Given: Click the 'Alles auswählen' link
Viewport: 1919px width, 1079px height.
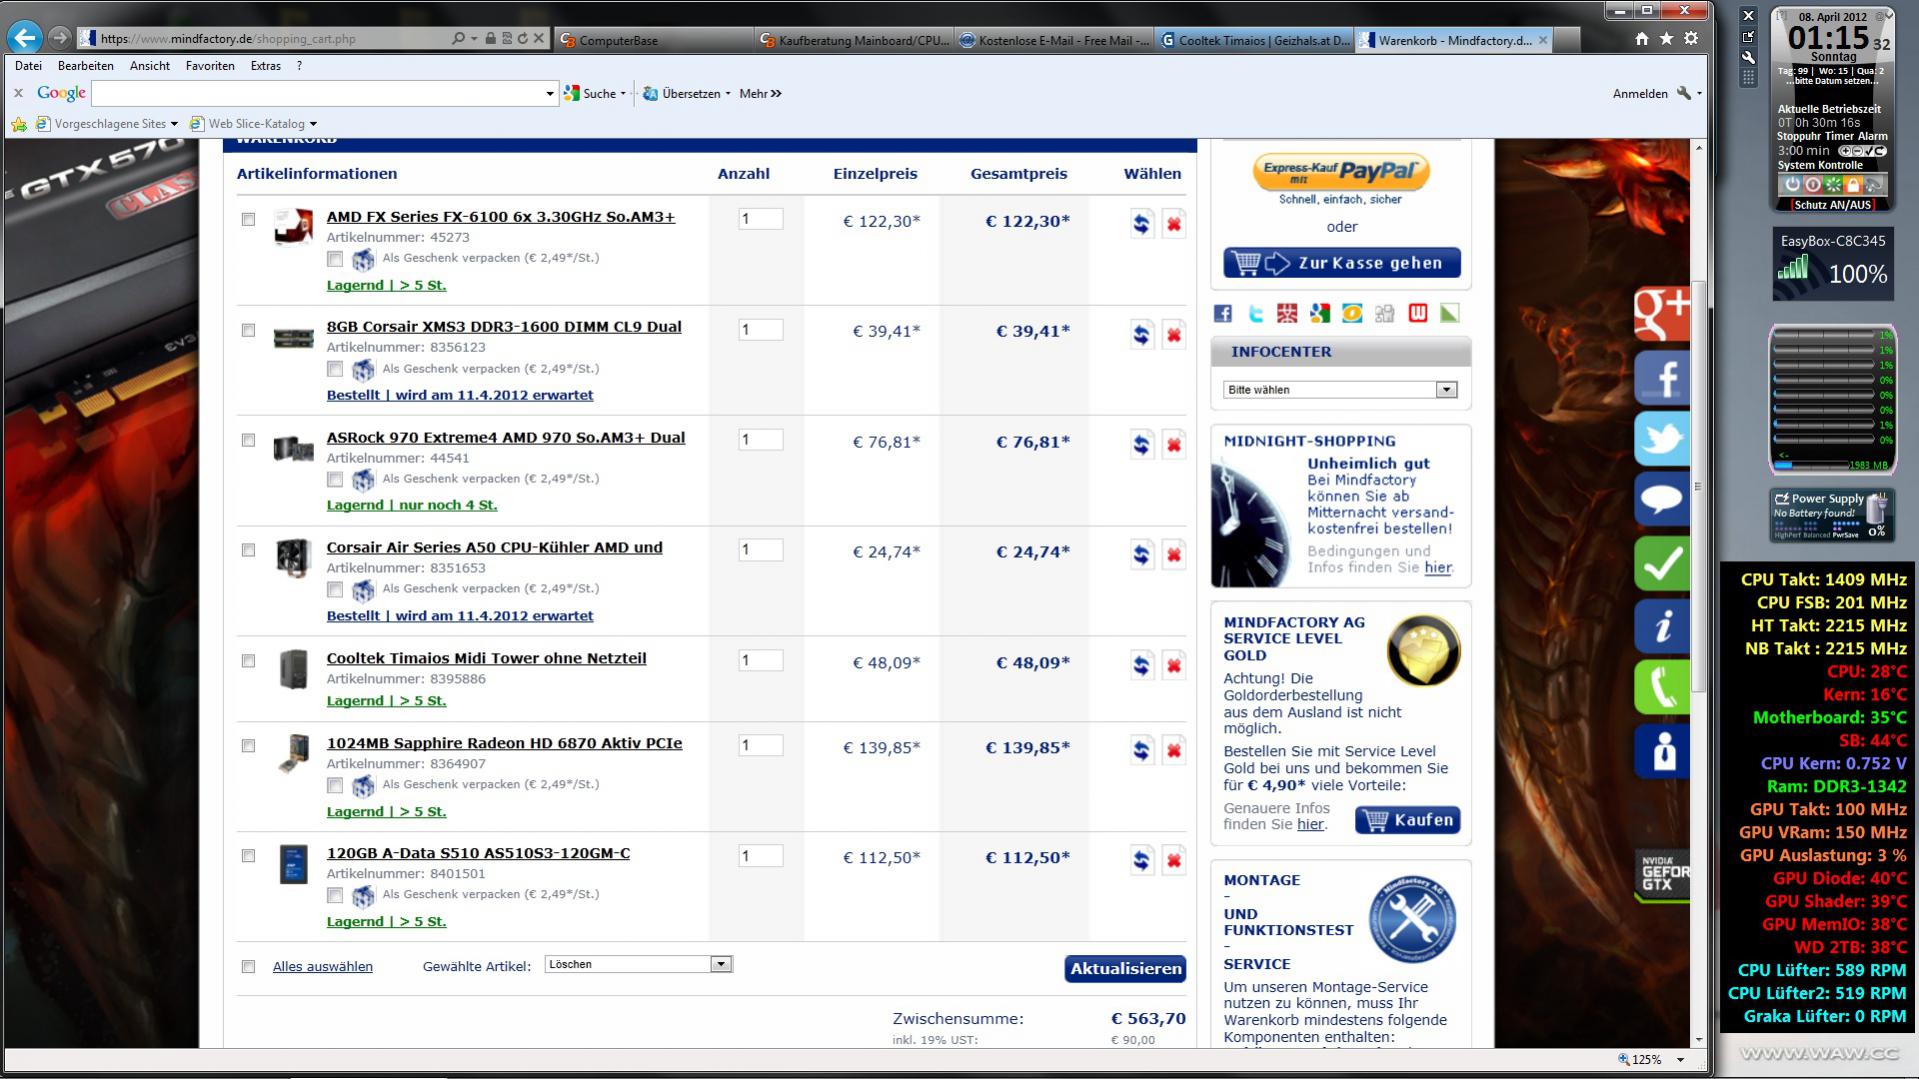Looking at the screenshot, I should click(x=323, y=967).
